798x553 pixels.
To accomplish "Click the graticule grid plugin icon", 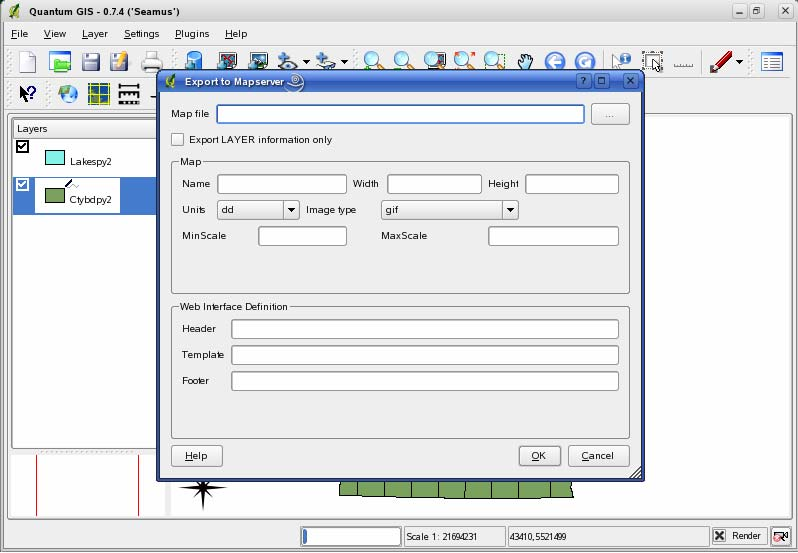I will pos(99,94).
